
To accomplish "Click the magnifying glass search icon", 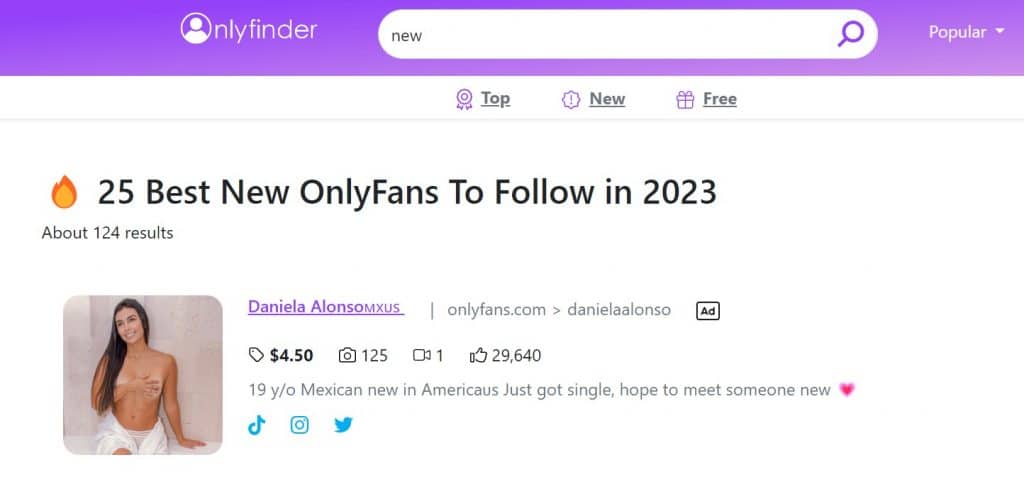I will pyautogui.click(x=850, y=33).
